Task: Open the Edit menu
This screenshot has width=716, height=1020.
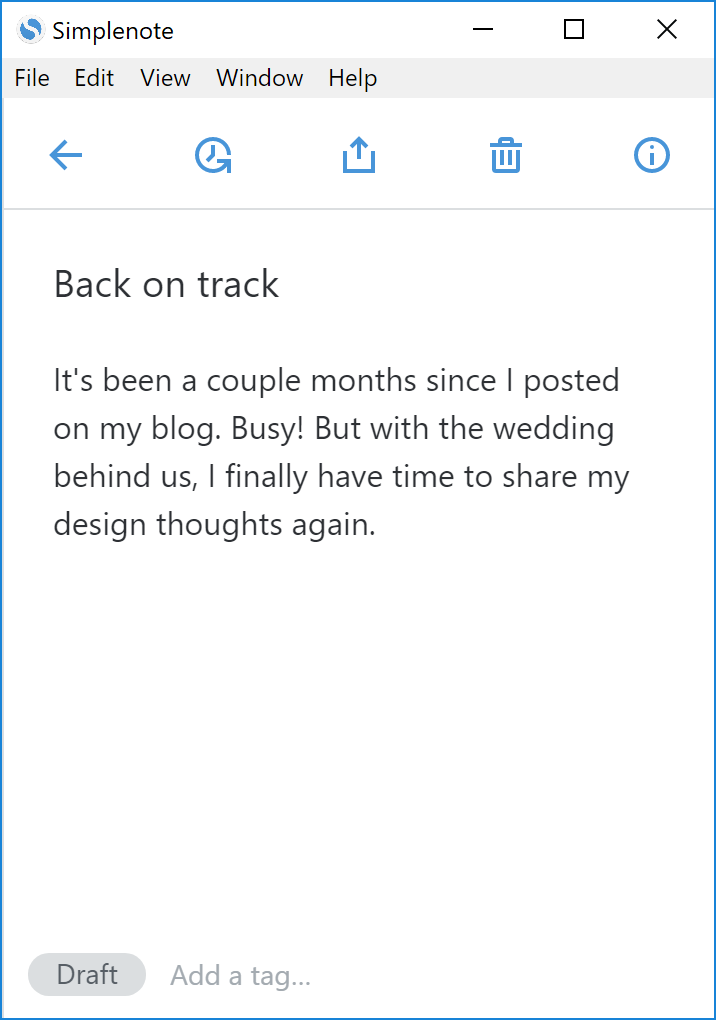Action: pos(94,78)
